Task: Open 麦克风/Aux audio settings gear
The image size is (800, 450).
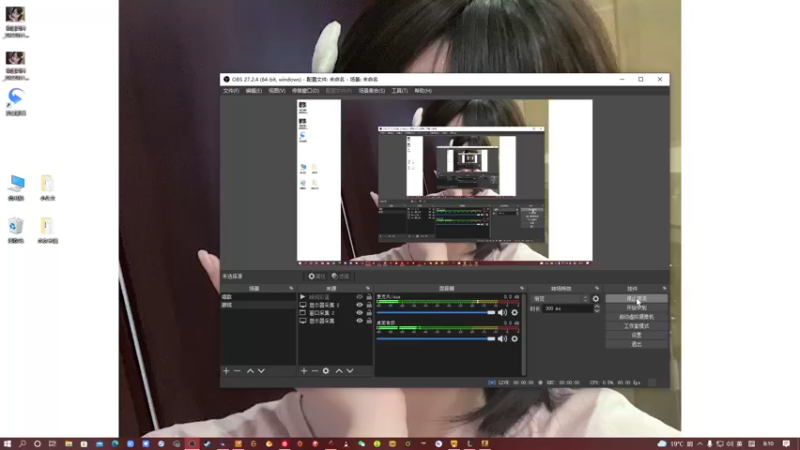Action: 514,312
